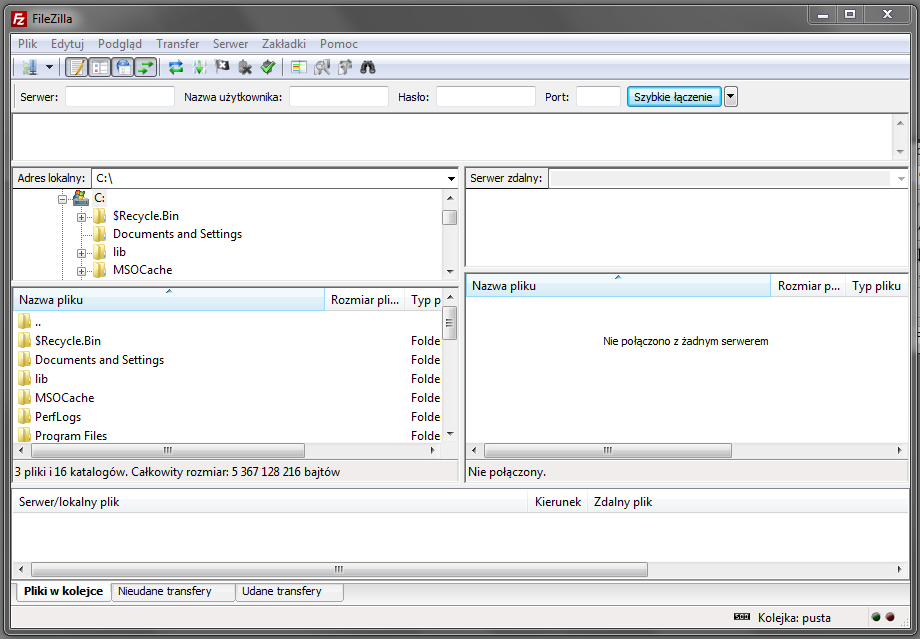
Task: Open the Zakładki menu
Action: pos(284,44)
